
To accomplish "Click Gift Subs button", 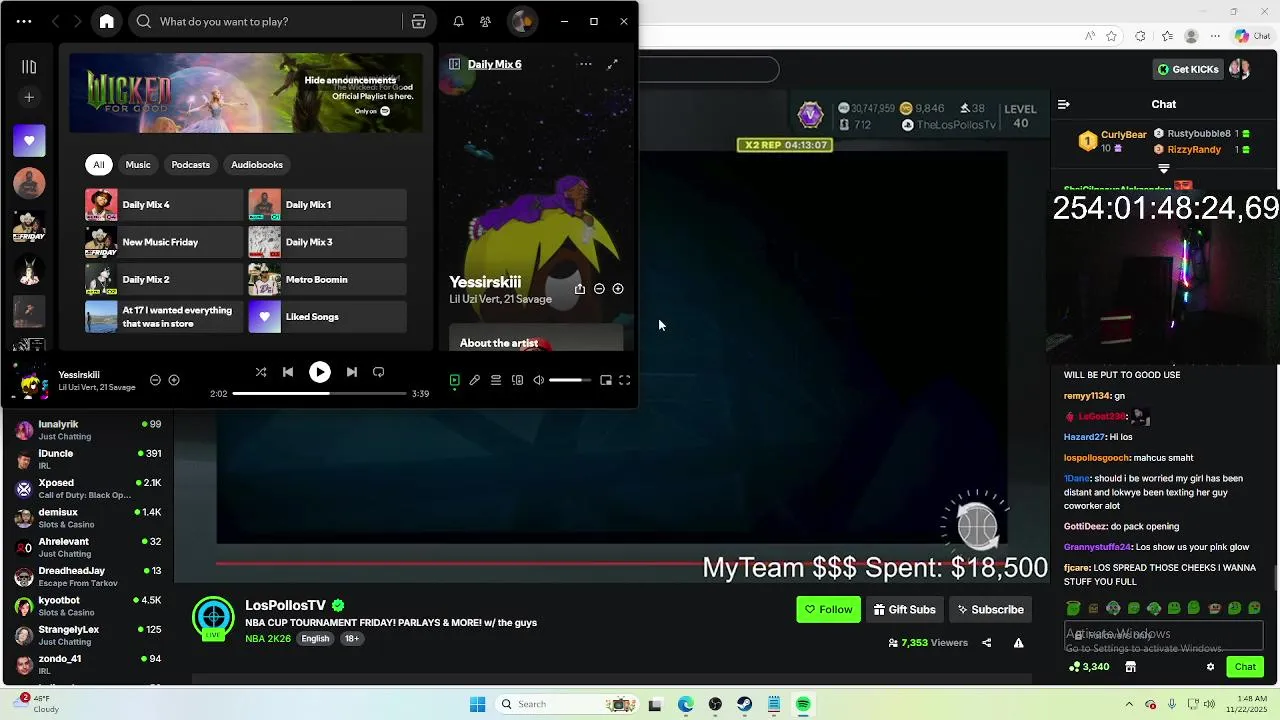I will click(905, 609).
